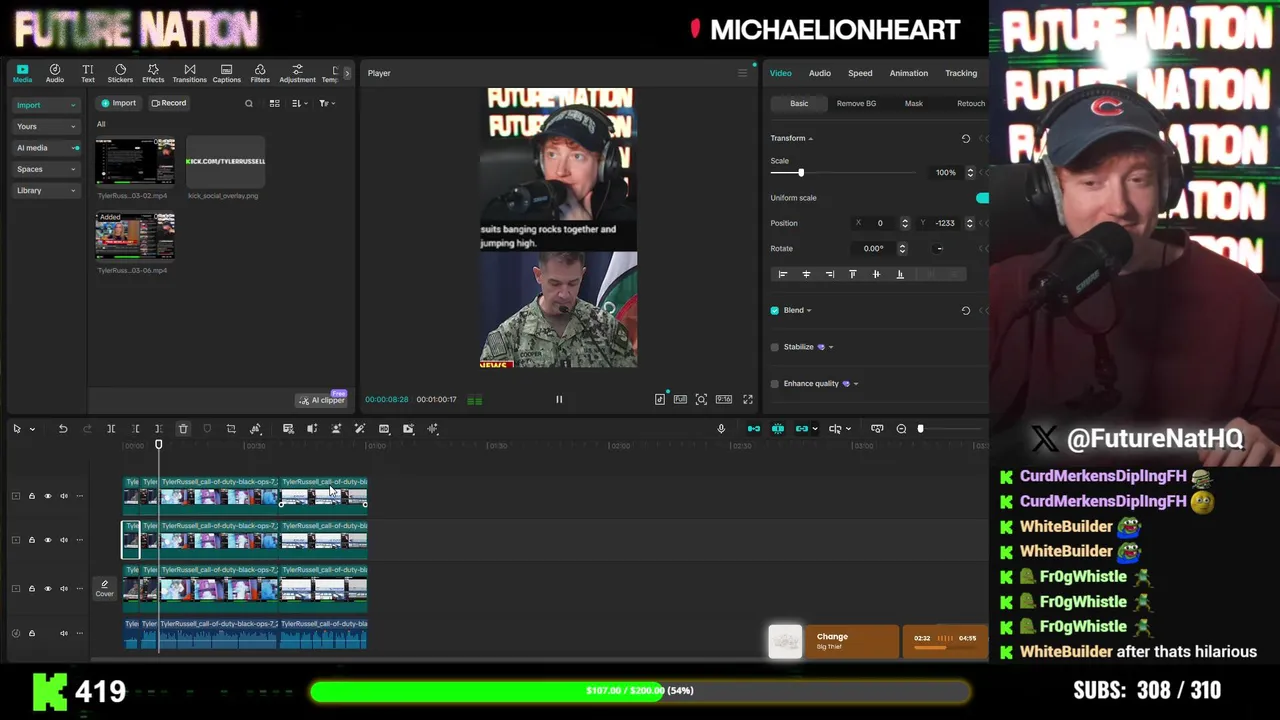Open the Audio library tab icon
1280x720 pixels.
55,73
